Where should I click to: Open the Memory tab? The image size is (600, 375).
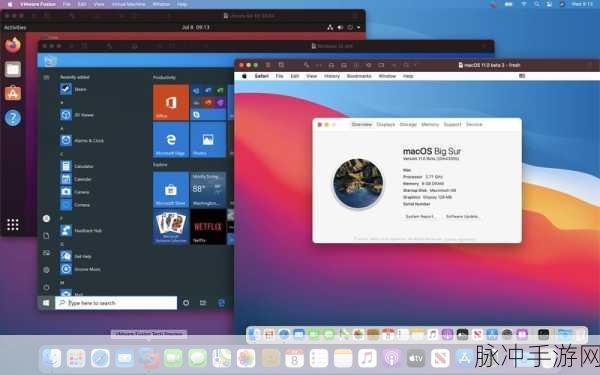point(430,124)
